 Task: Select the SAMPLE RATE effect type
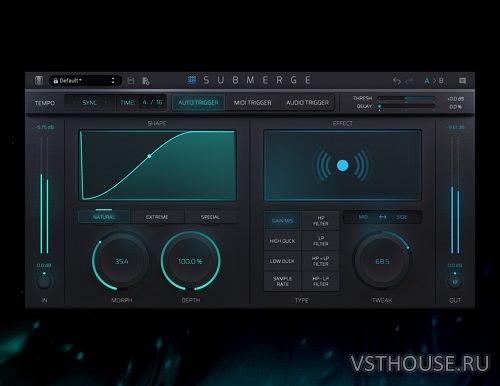pyautogui.click(x=283, y=281)
